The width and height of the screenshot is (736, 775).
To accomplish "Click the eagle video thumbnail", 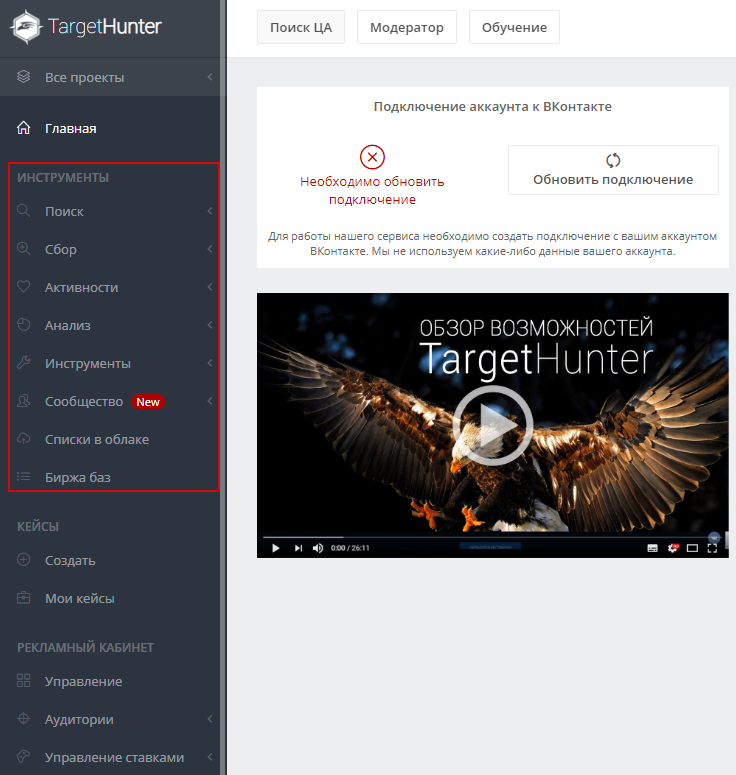I will 492,425.
